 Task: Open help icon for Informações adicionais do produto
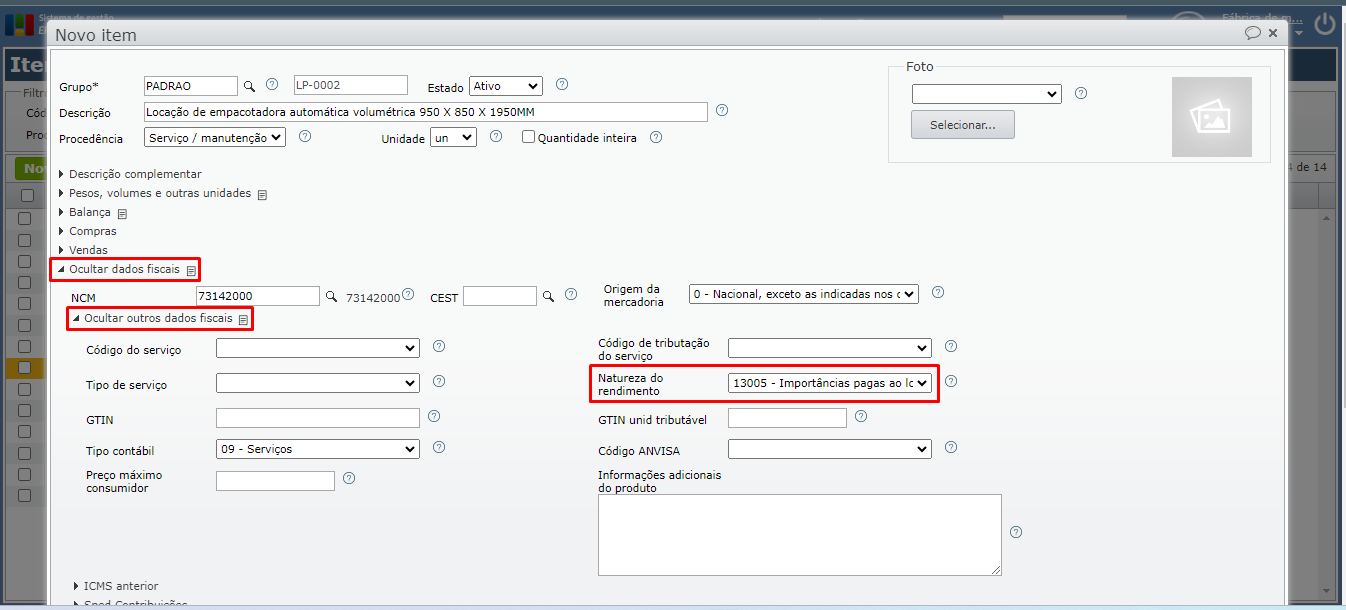tap(1016, 532)
